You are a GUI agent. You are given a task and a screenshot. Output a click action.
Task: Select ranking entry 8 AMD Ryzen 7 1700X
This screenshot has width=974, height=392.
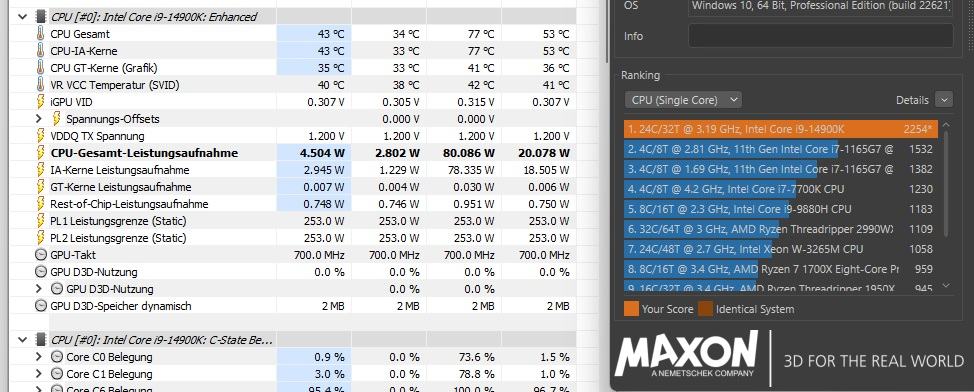click(x=781, y=270)
